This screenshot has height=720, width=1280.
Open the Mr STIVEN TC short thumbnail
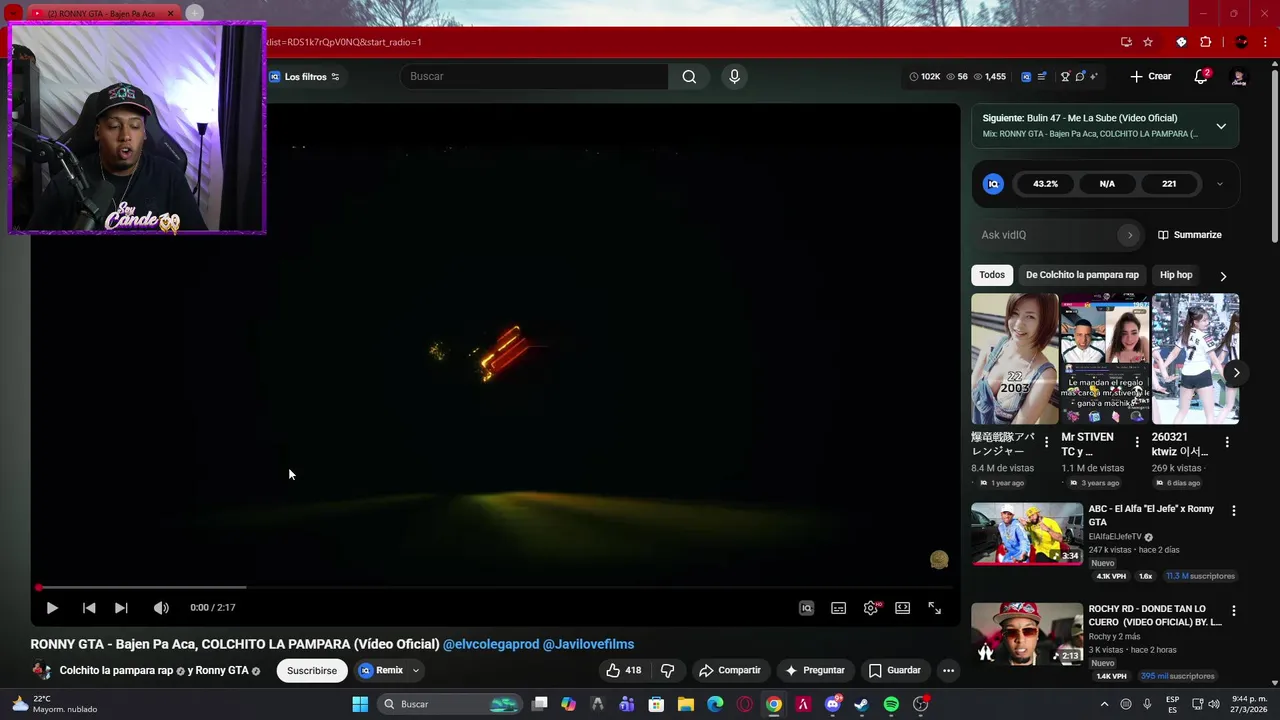coord(1105,359)
